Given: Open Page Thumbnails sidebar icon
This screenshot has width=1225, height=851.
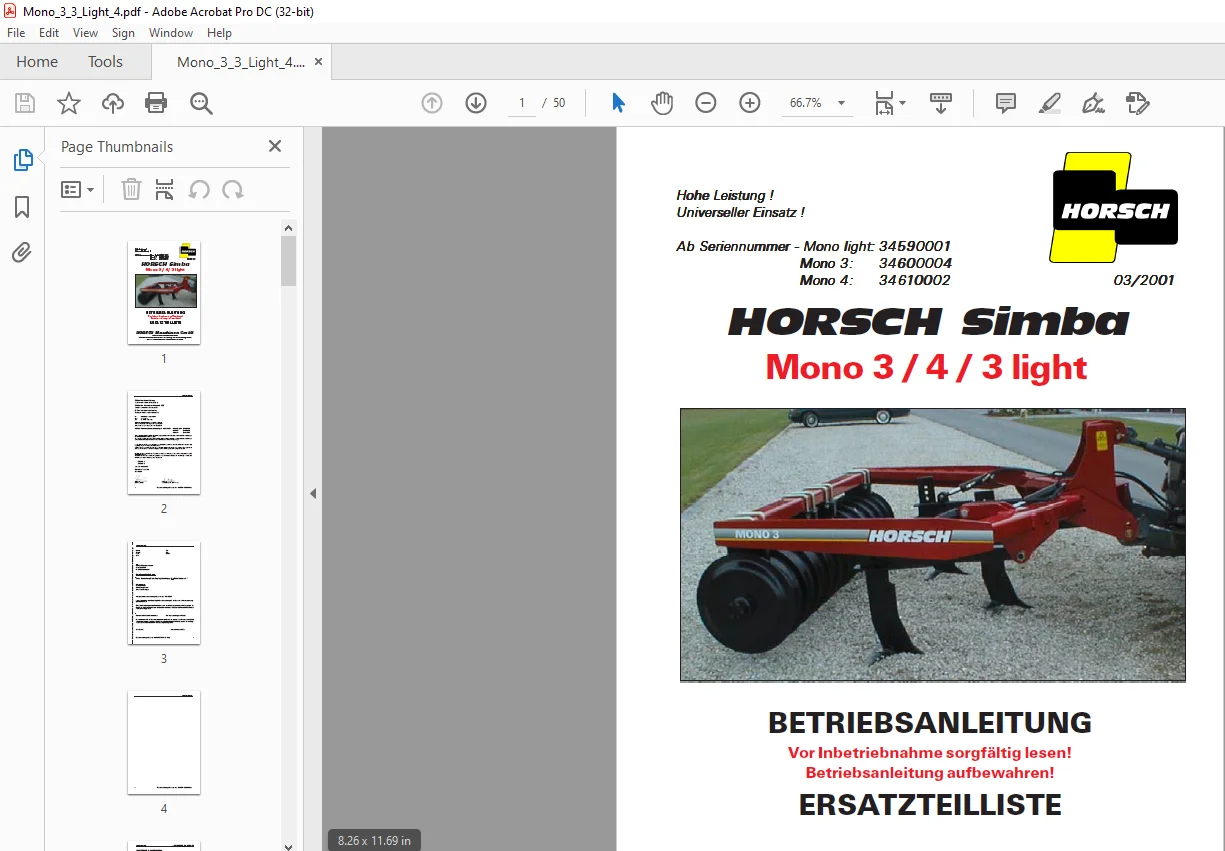Looking at the screenshot, I should click(x=22, y=160).
